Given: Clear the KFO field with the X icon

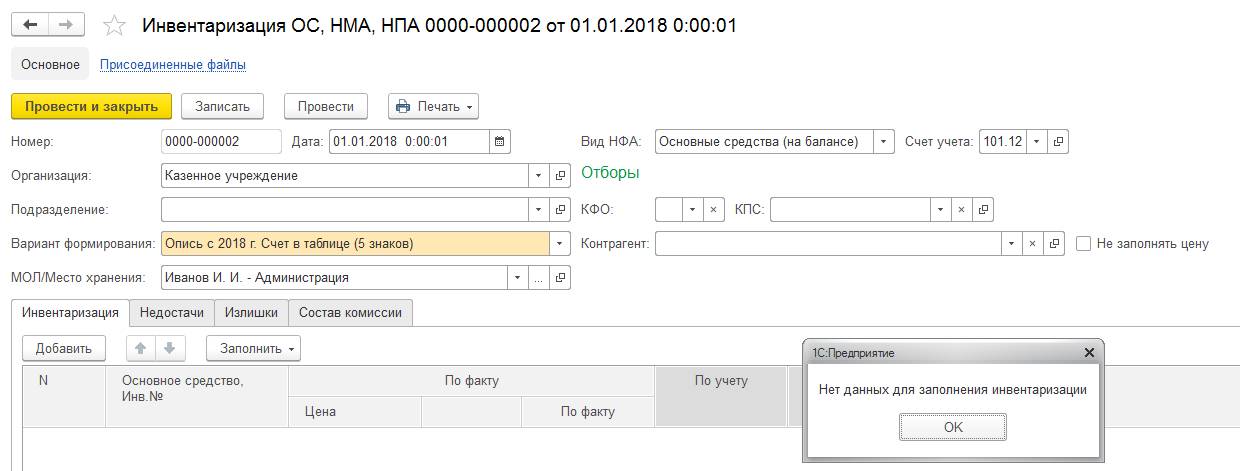Looking at the screenshot, I should coord(713,210).
